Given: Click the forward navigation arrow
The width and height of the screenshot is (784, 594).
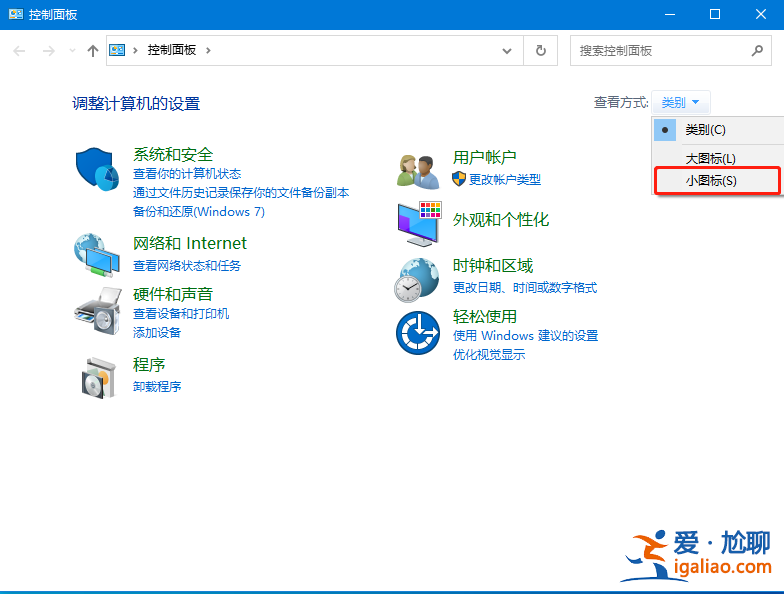Looking at the screenshot, I should pyautogui.click(x=48, y=50).
